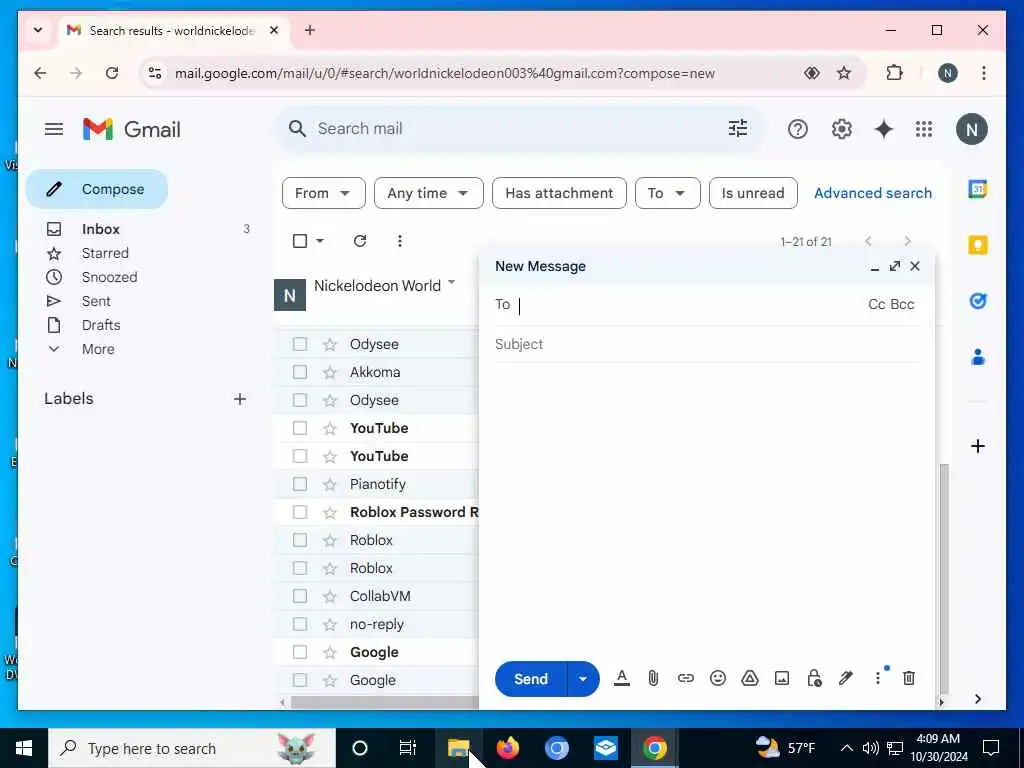Click the Subject field
The image size is (1024, 768).
(708, 344)
